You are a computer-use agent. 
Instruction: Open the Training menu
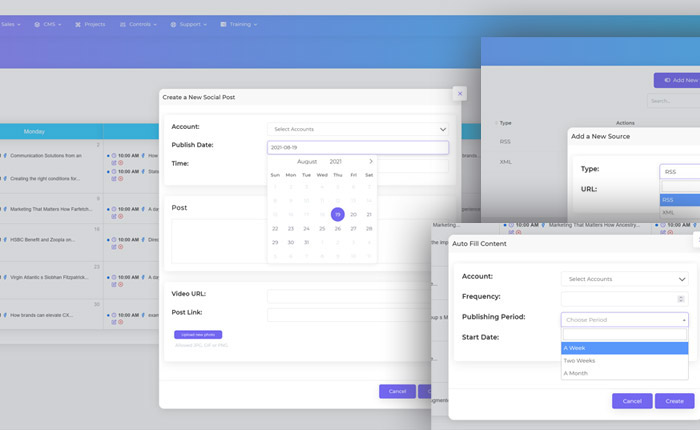[x=237, y=24]
